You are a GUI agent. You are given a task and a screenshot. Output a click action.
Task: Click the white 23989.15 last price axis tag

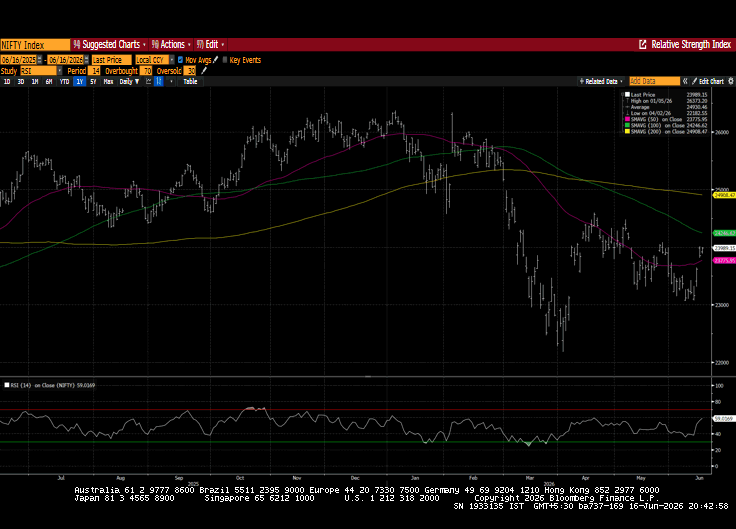724,248
